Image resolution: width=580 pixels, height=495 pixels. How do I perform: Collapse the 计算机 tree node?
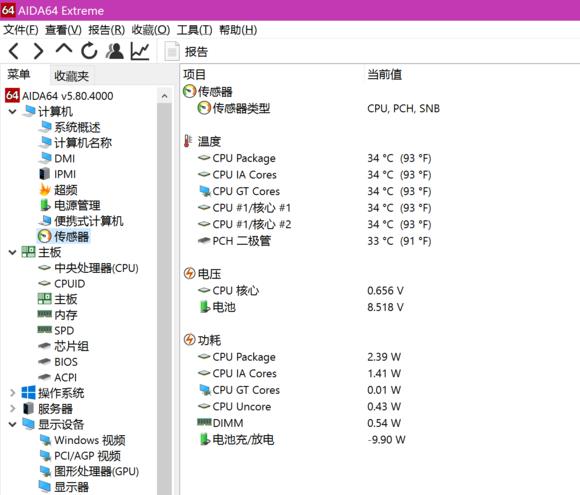[x=13, y=111]
